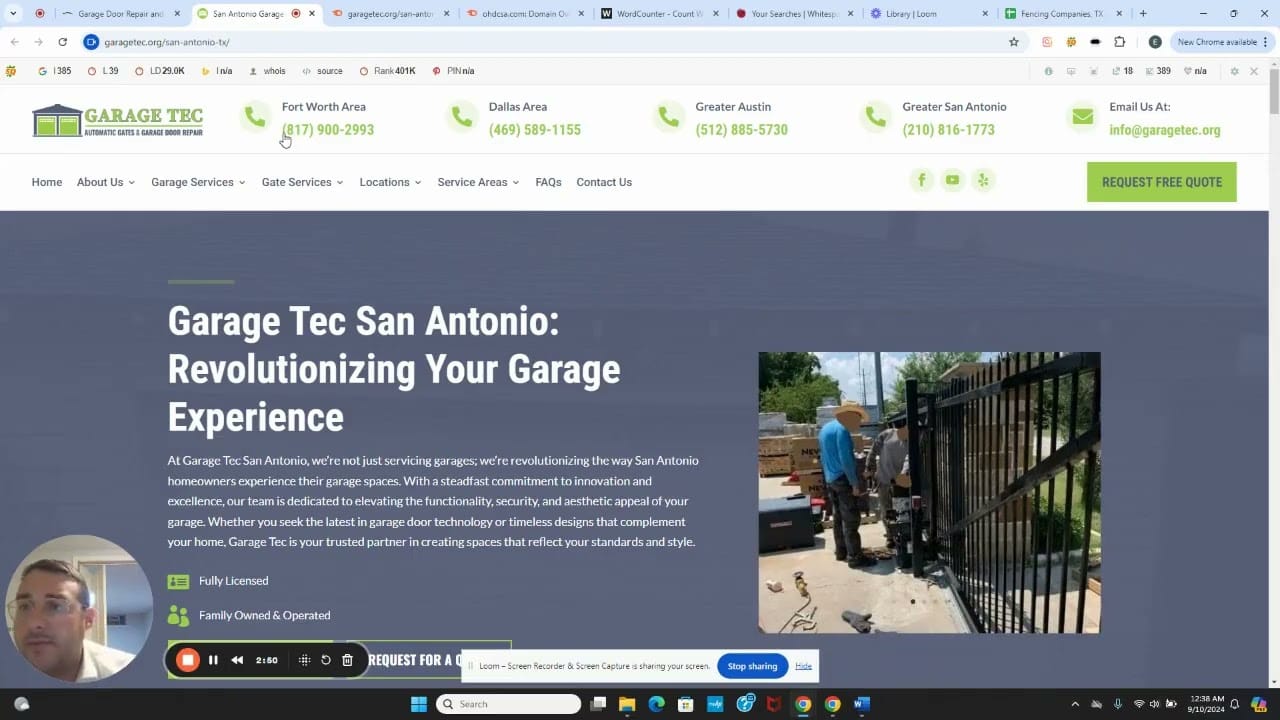Open Garage Tec Facebook page icon
The width and height of the screenshot is (1280, 720).
921,180
